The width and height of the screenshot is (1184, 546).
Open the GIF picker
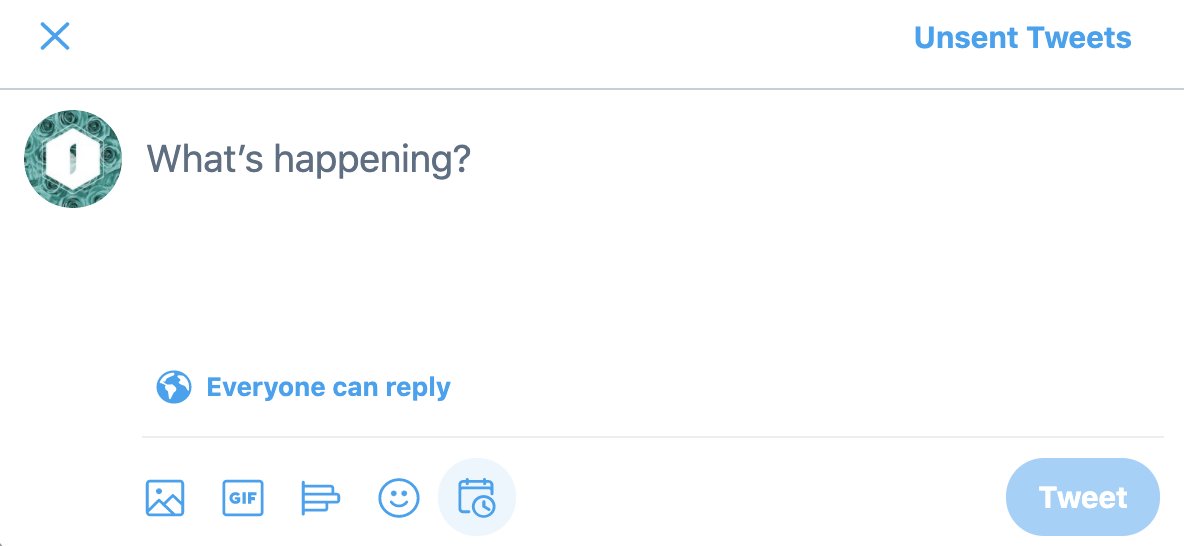tap(243, 497)
